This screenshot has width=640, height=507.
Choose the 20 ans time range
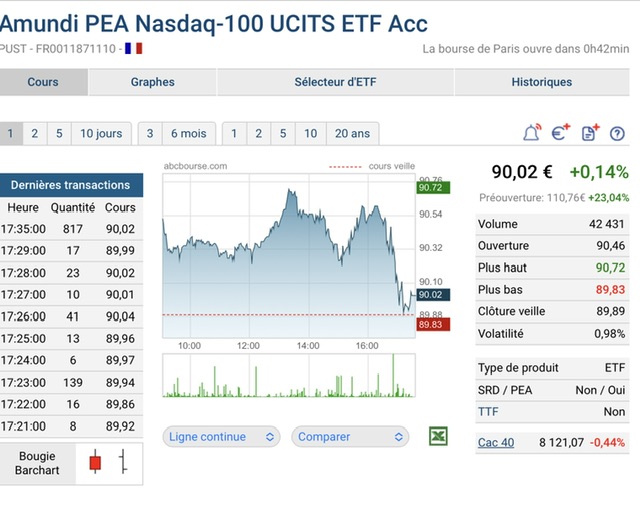(352, 133)
